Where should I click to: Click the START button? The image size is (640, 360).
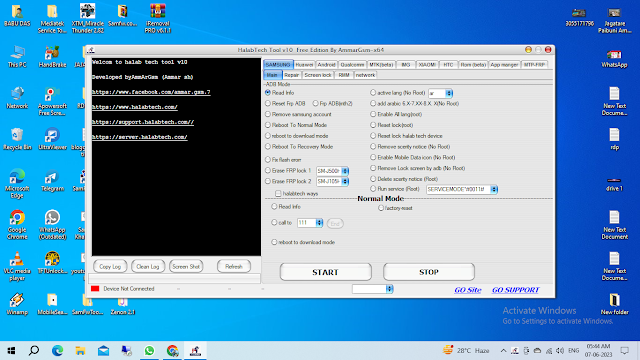tap(325, 272)
